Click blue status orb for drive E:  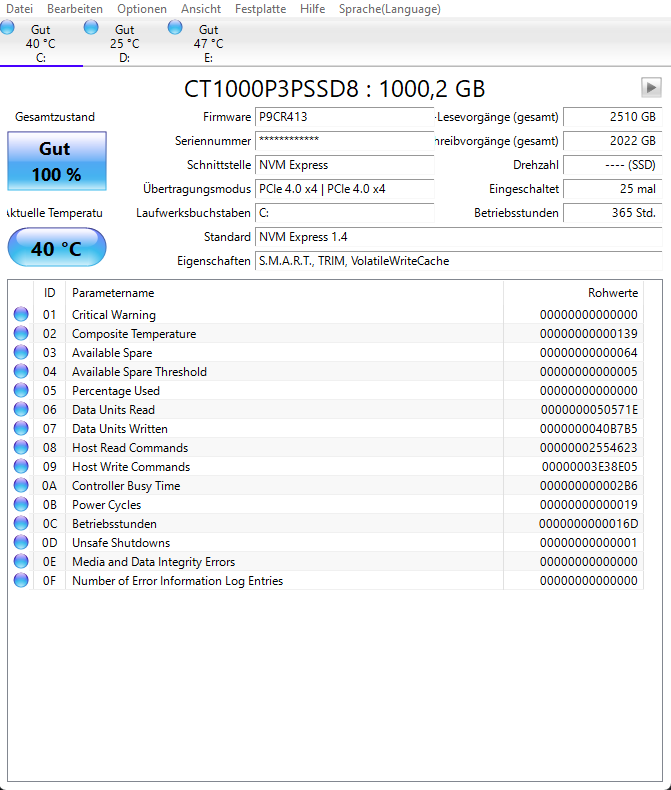tap(175, 27)
